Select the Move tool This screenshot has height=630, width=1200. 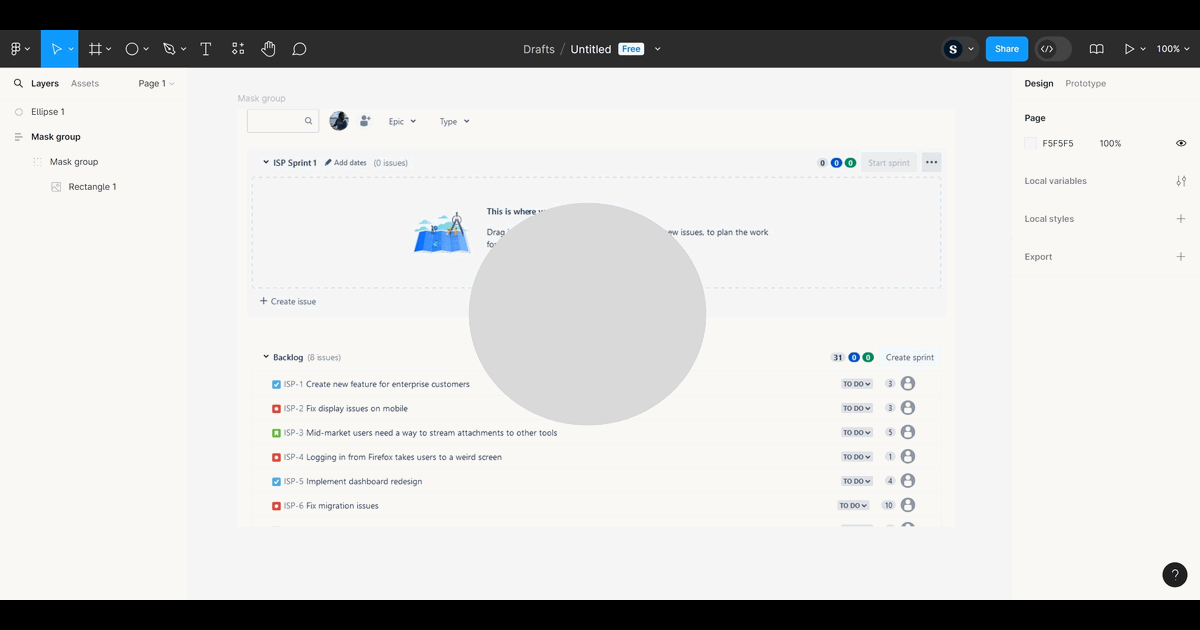click(x=56, y=49)
